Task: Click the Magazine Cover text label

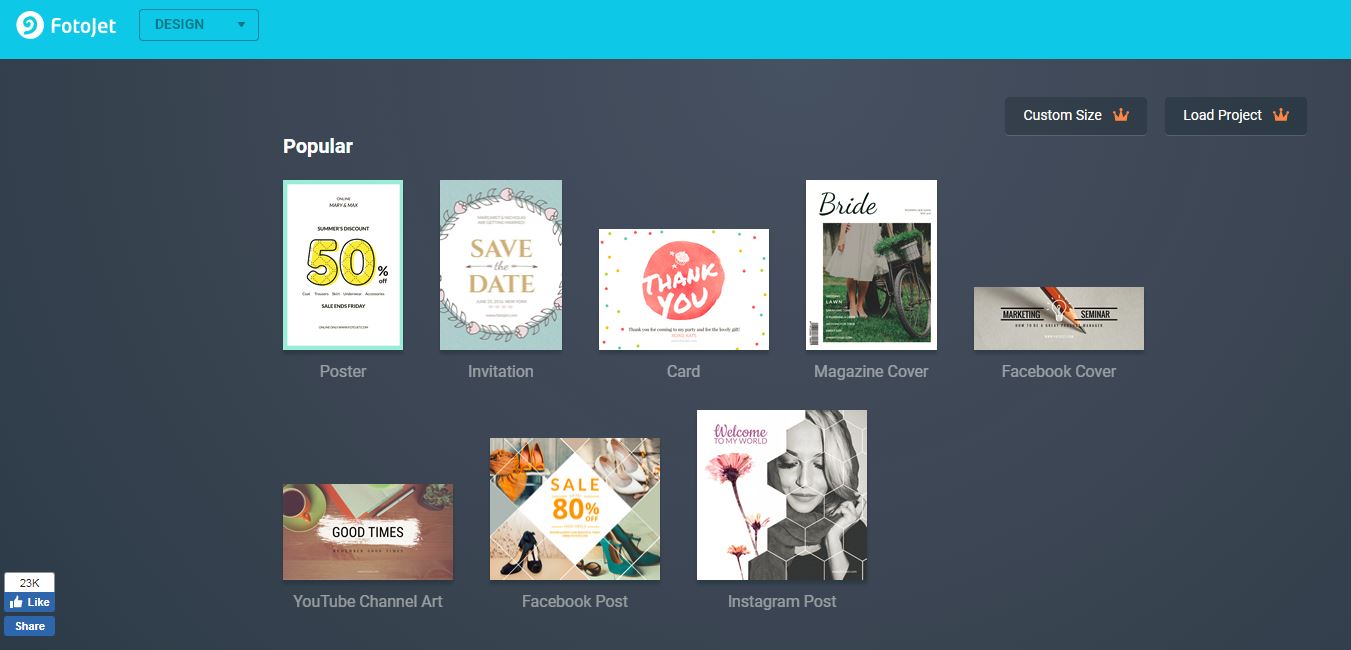Action: coord(871,371)
